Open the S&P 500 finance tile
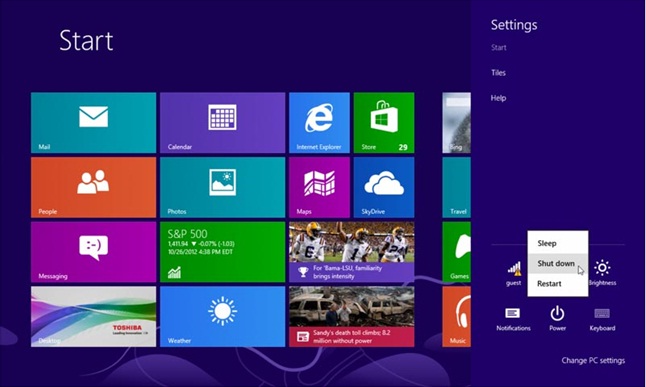 [222, 252]
